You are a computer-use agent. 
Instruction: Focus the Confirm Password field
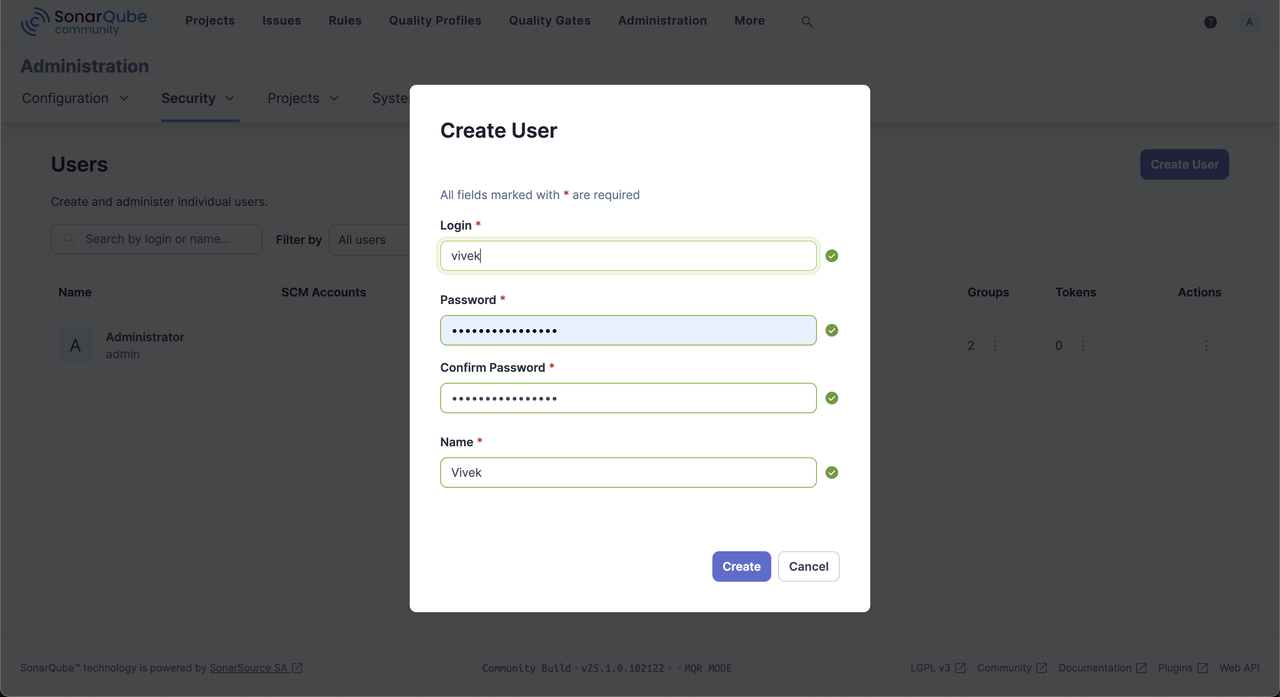coord(628,398)
